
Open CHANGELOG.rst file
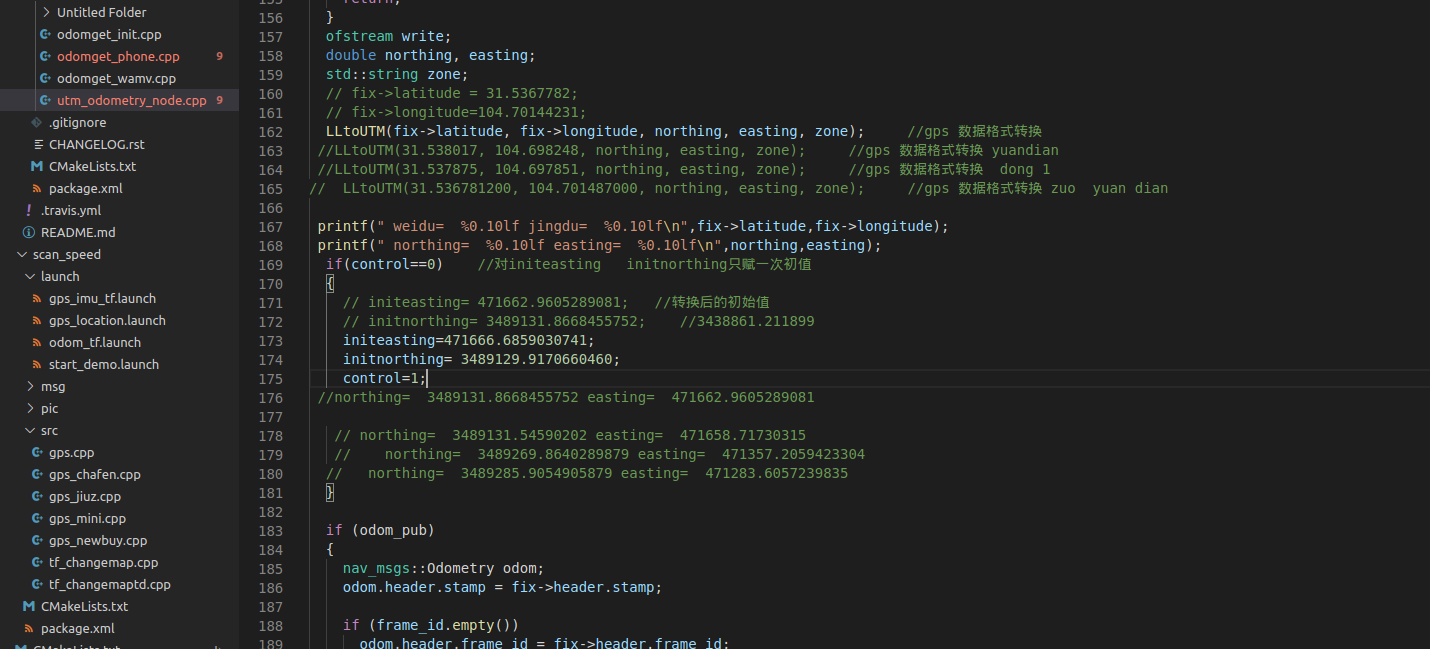point(96,144)
